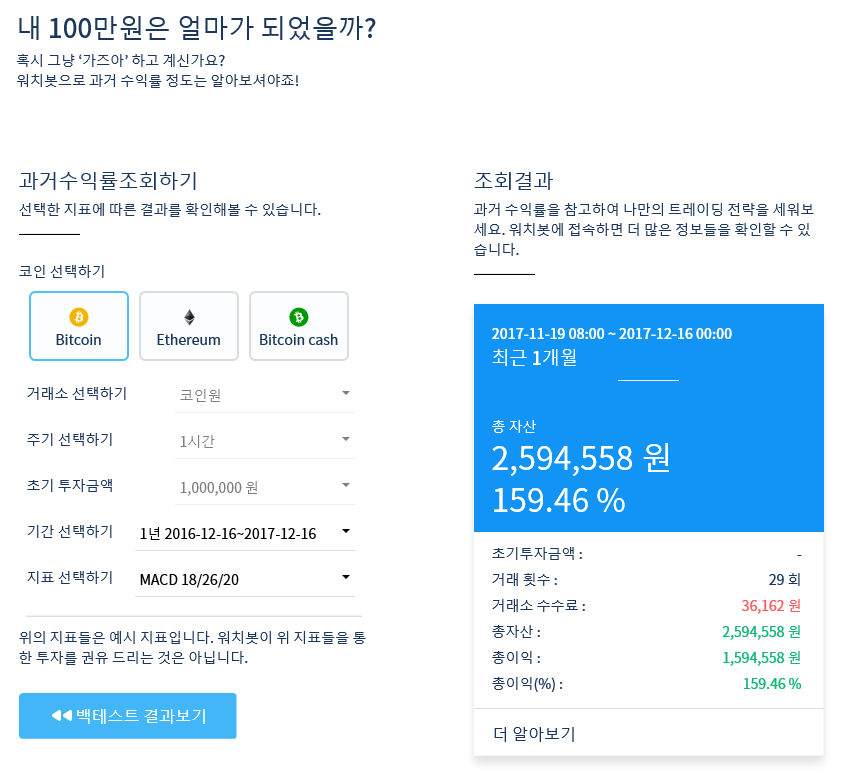This screenshot has height=771, width=842.
Task: Click the 내 100만원은 얼마가 되었을까? title
Action: click(197, 28)
